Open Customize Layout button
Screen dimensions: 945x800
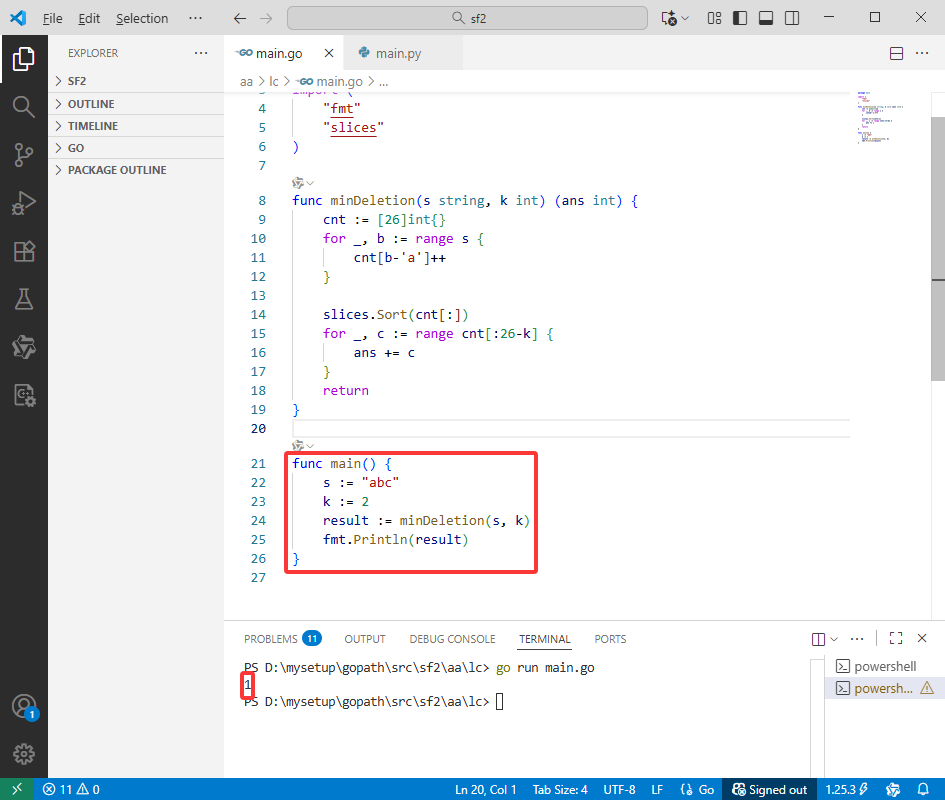[x=714, y=18]
